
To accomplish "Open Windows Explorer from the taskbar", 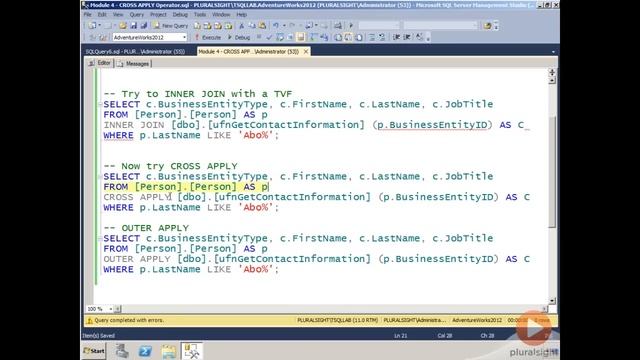I will coord(168,351).
